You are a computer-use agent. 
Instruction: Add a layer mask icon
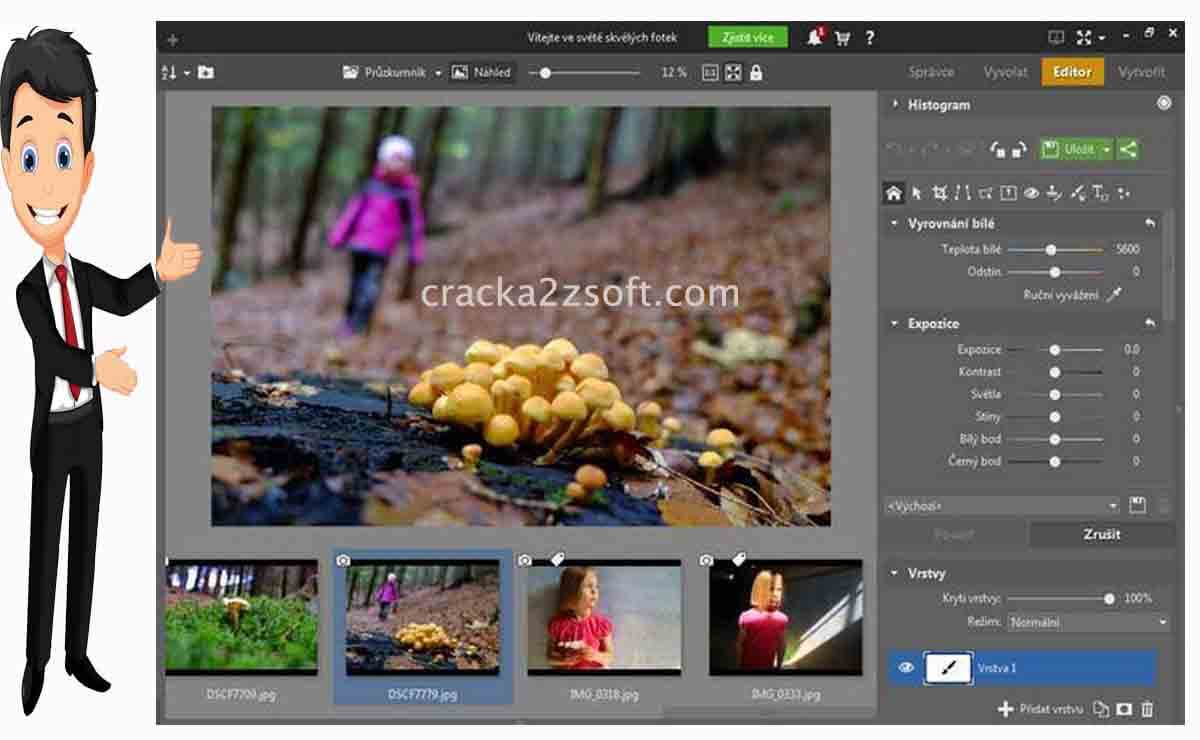pyautogui.click(x=1124, y=709)
